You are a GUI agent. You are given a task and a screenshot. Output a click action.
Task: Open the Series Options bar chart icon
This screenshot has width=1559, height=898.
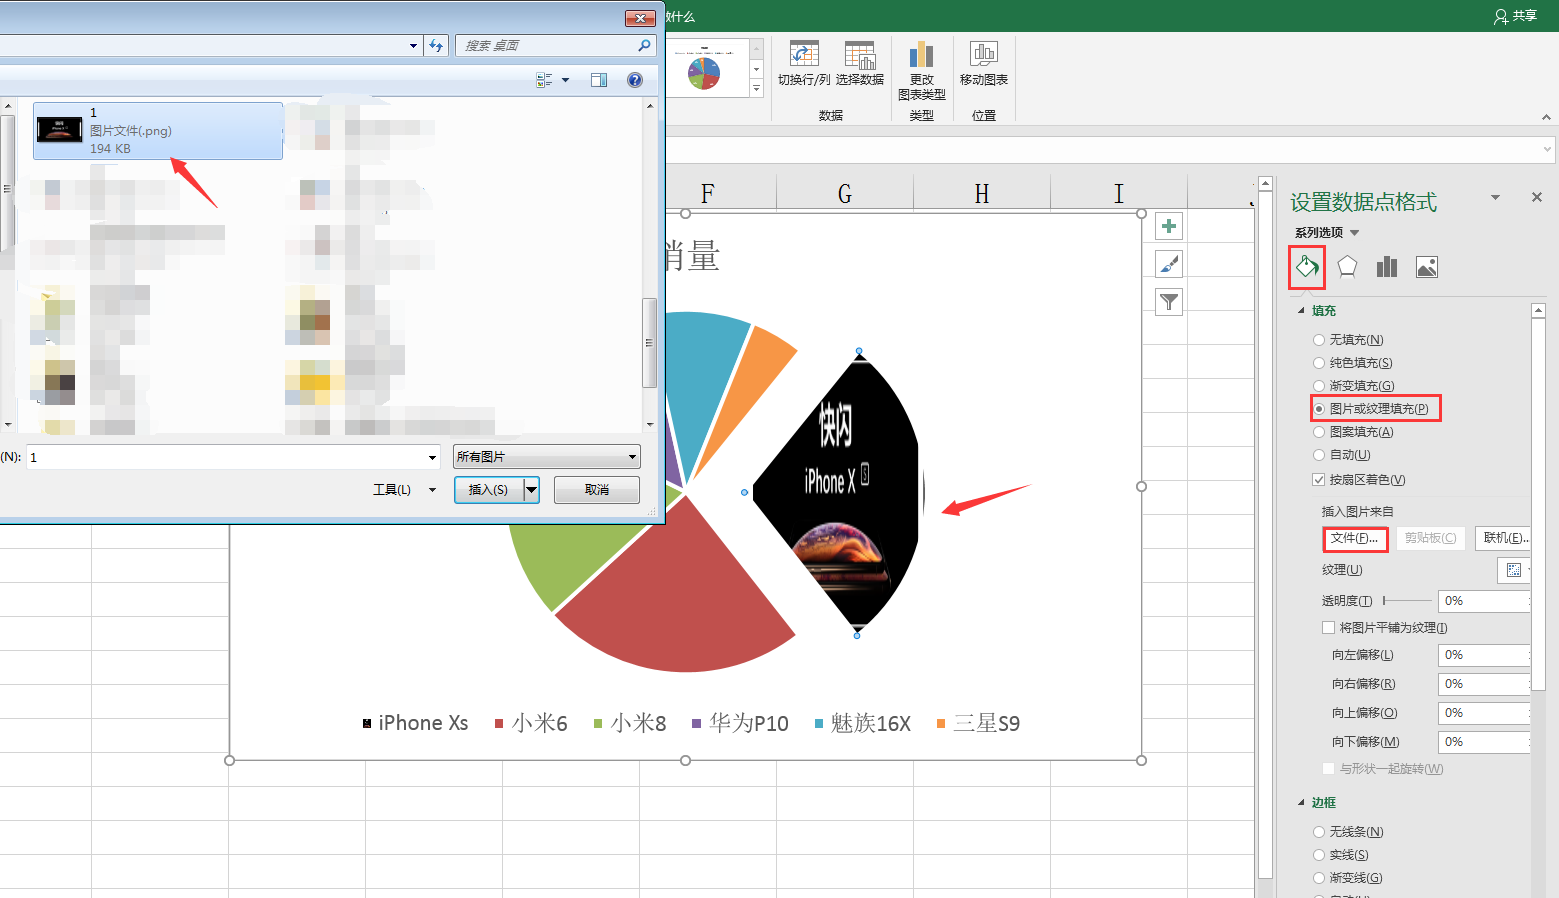point(1387,267)
